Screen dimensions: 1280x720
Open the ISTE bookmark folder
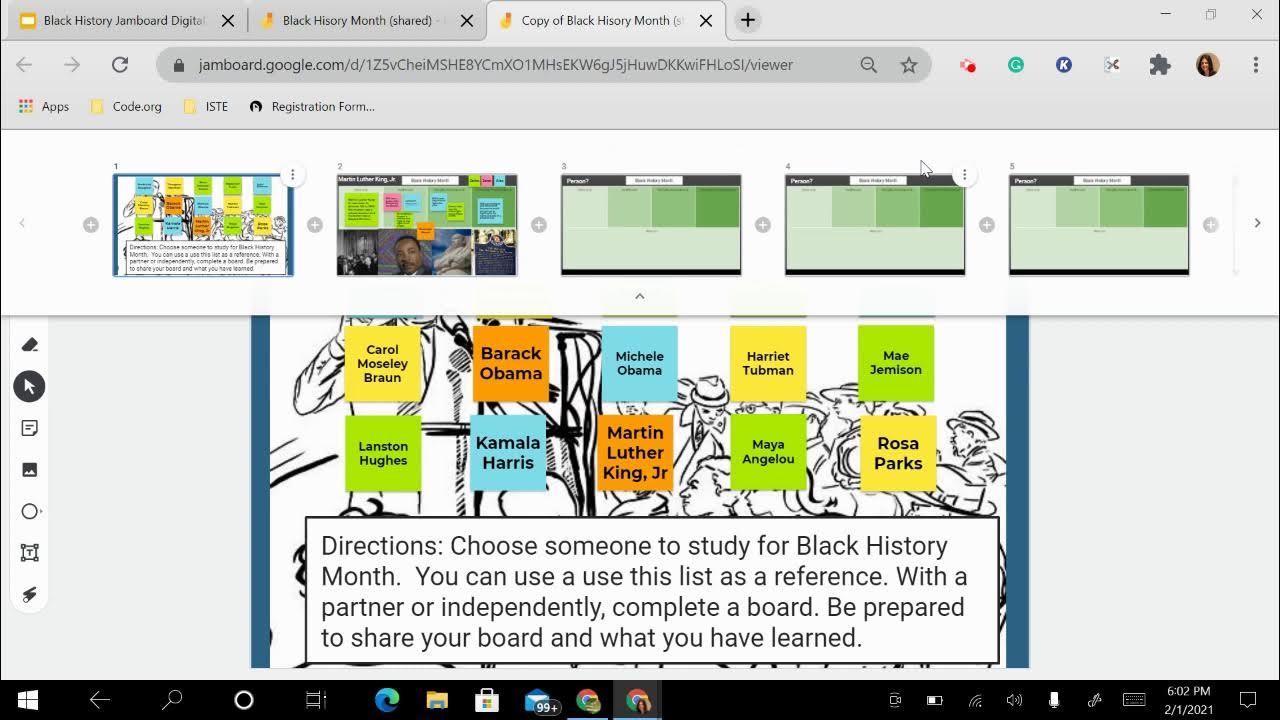coord(206,106)
